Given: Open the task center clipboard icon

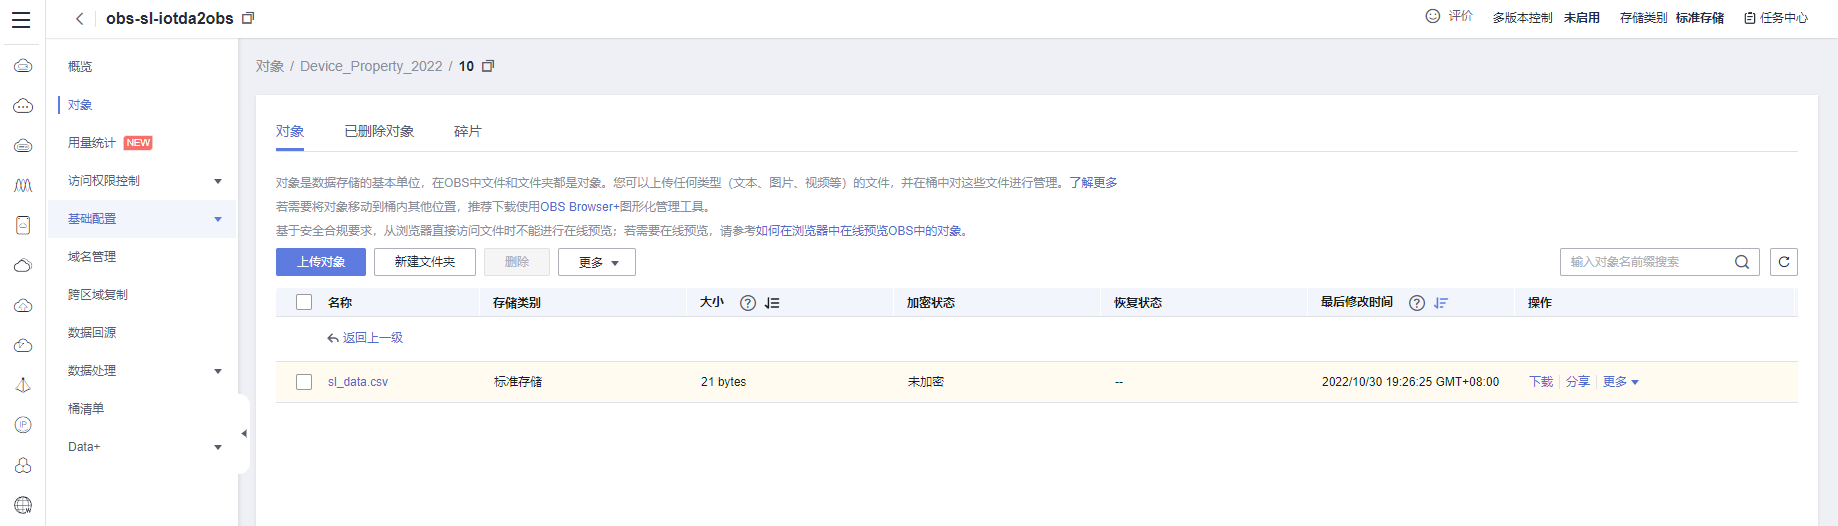Looking at the screenshot, I should pos(1750,18).
